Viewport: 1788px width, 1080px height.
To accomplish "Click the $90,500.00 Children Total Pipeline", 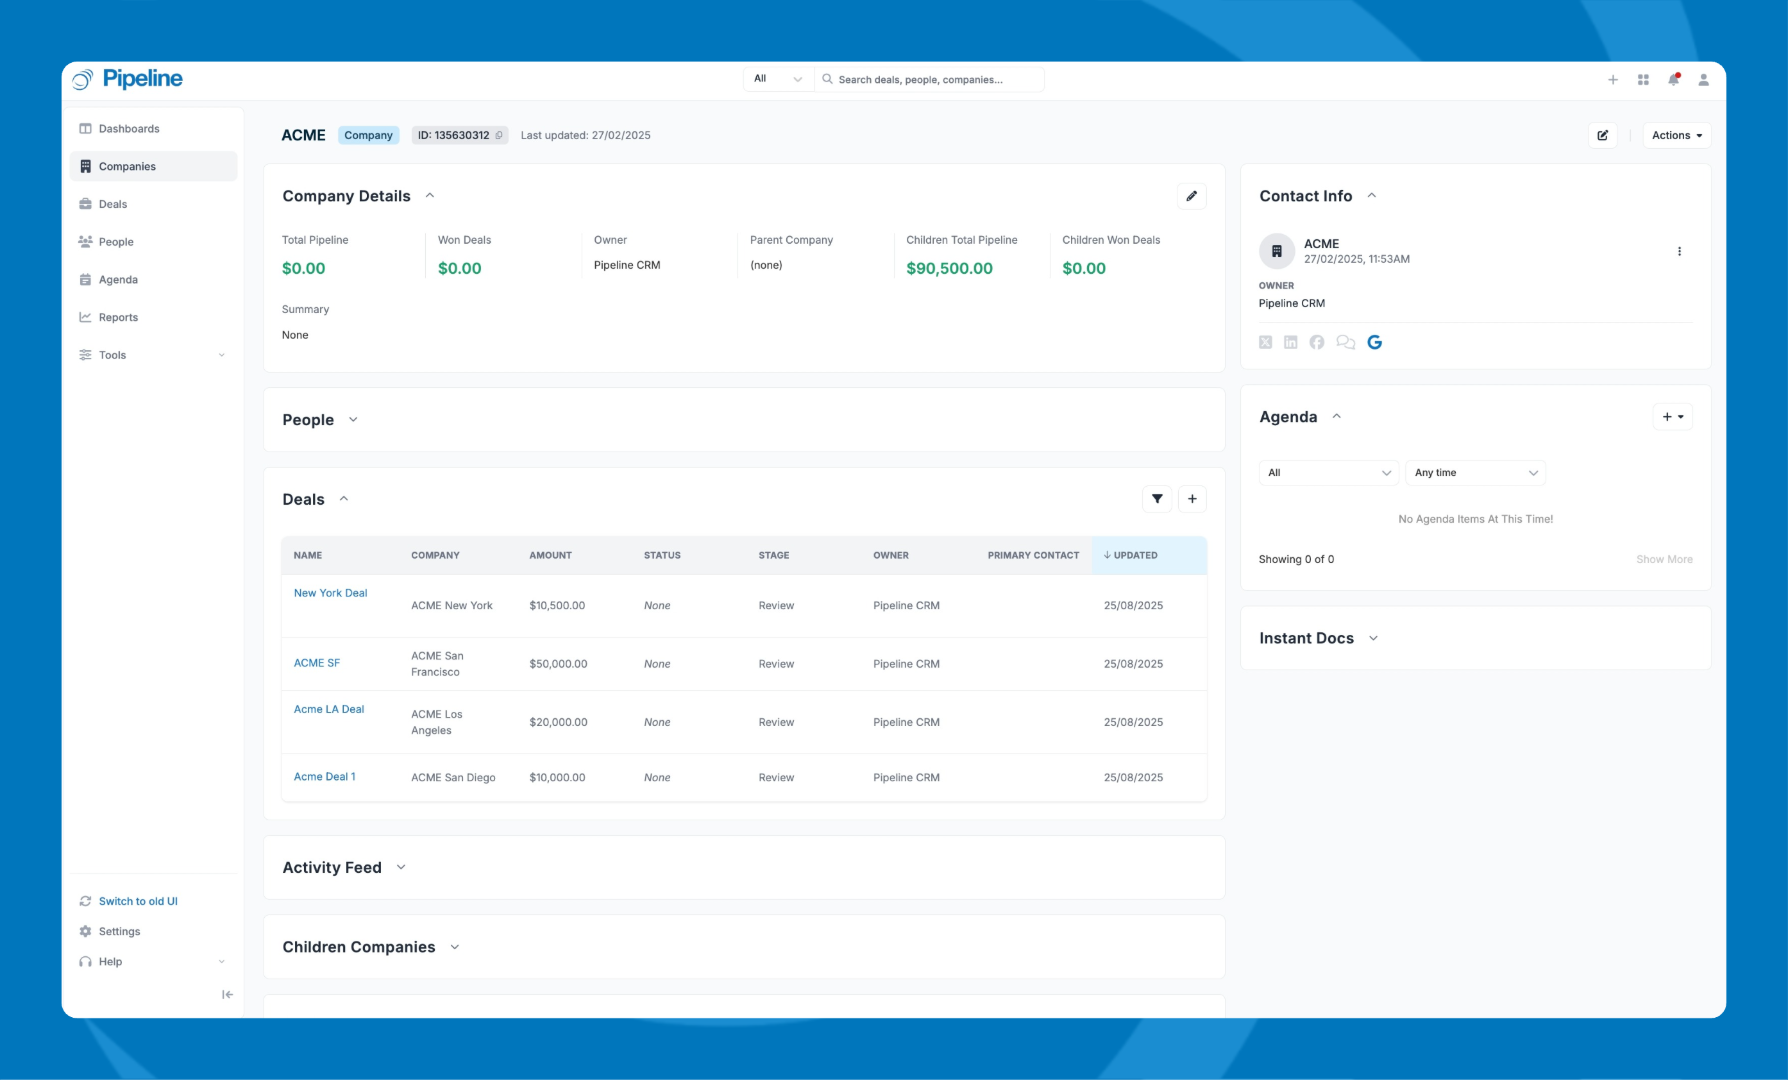I will 949,268.
